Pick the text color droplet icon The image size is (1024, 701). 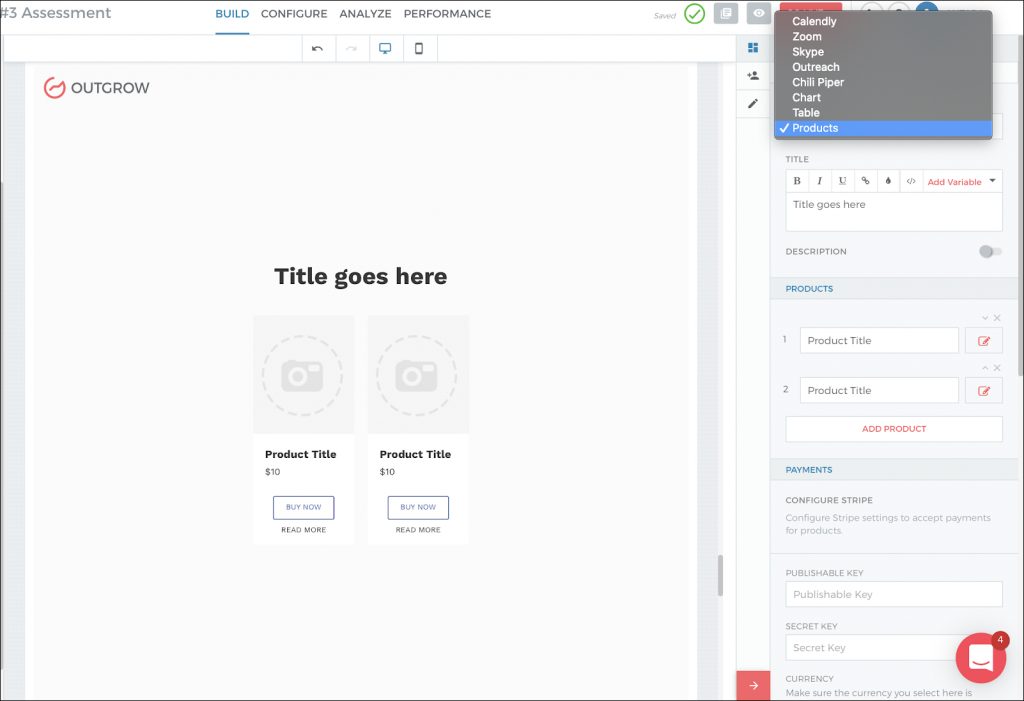click(x=888, y=181)
